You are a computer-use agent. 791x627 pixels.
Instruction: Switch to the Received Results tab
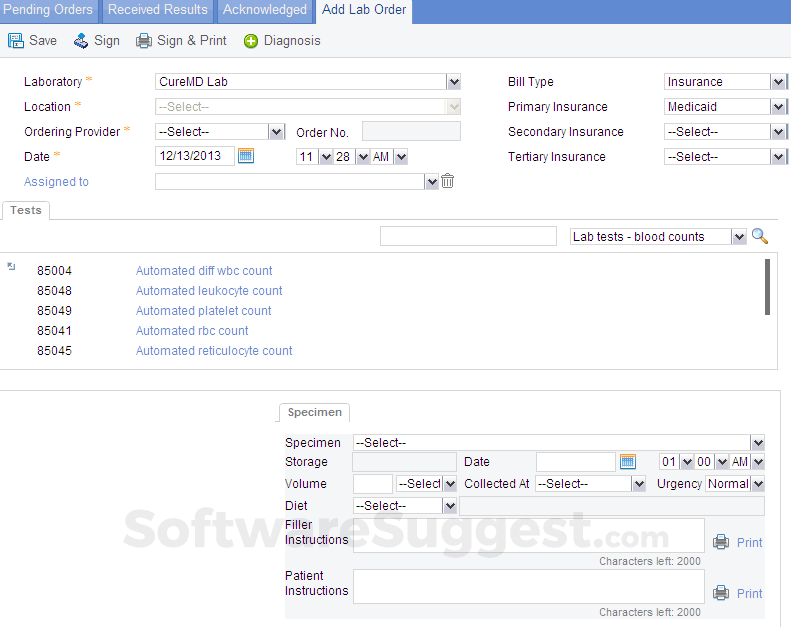158,10
